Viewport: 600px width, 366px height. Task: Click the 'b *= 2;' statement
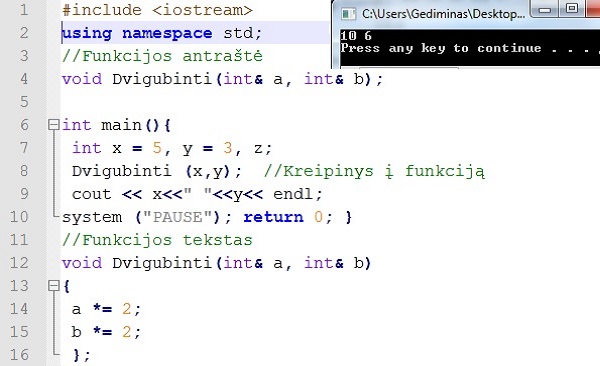[x=106, y=332]
